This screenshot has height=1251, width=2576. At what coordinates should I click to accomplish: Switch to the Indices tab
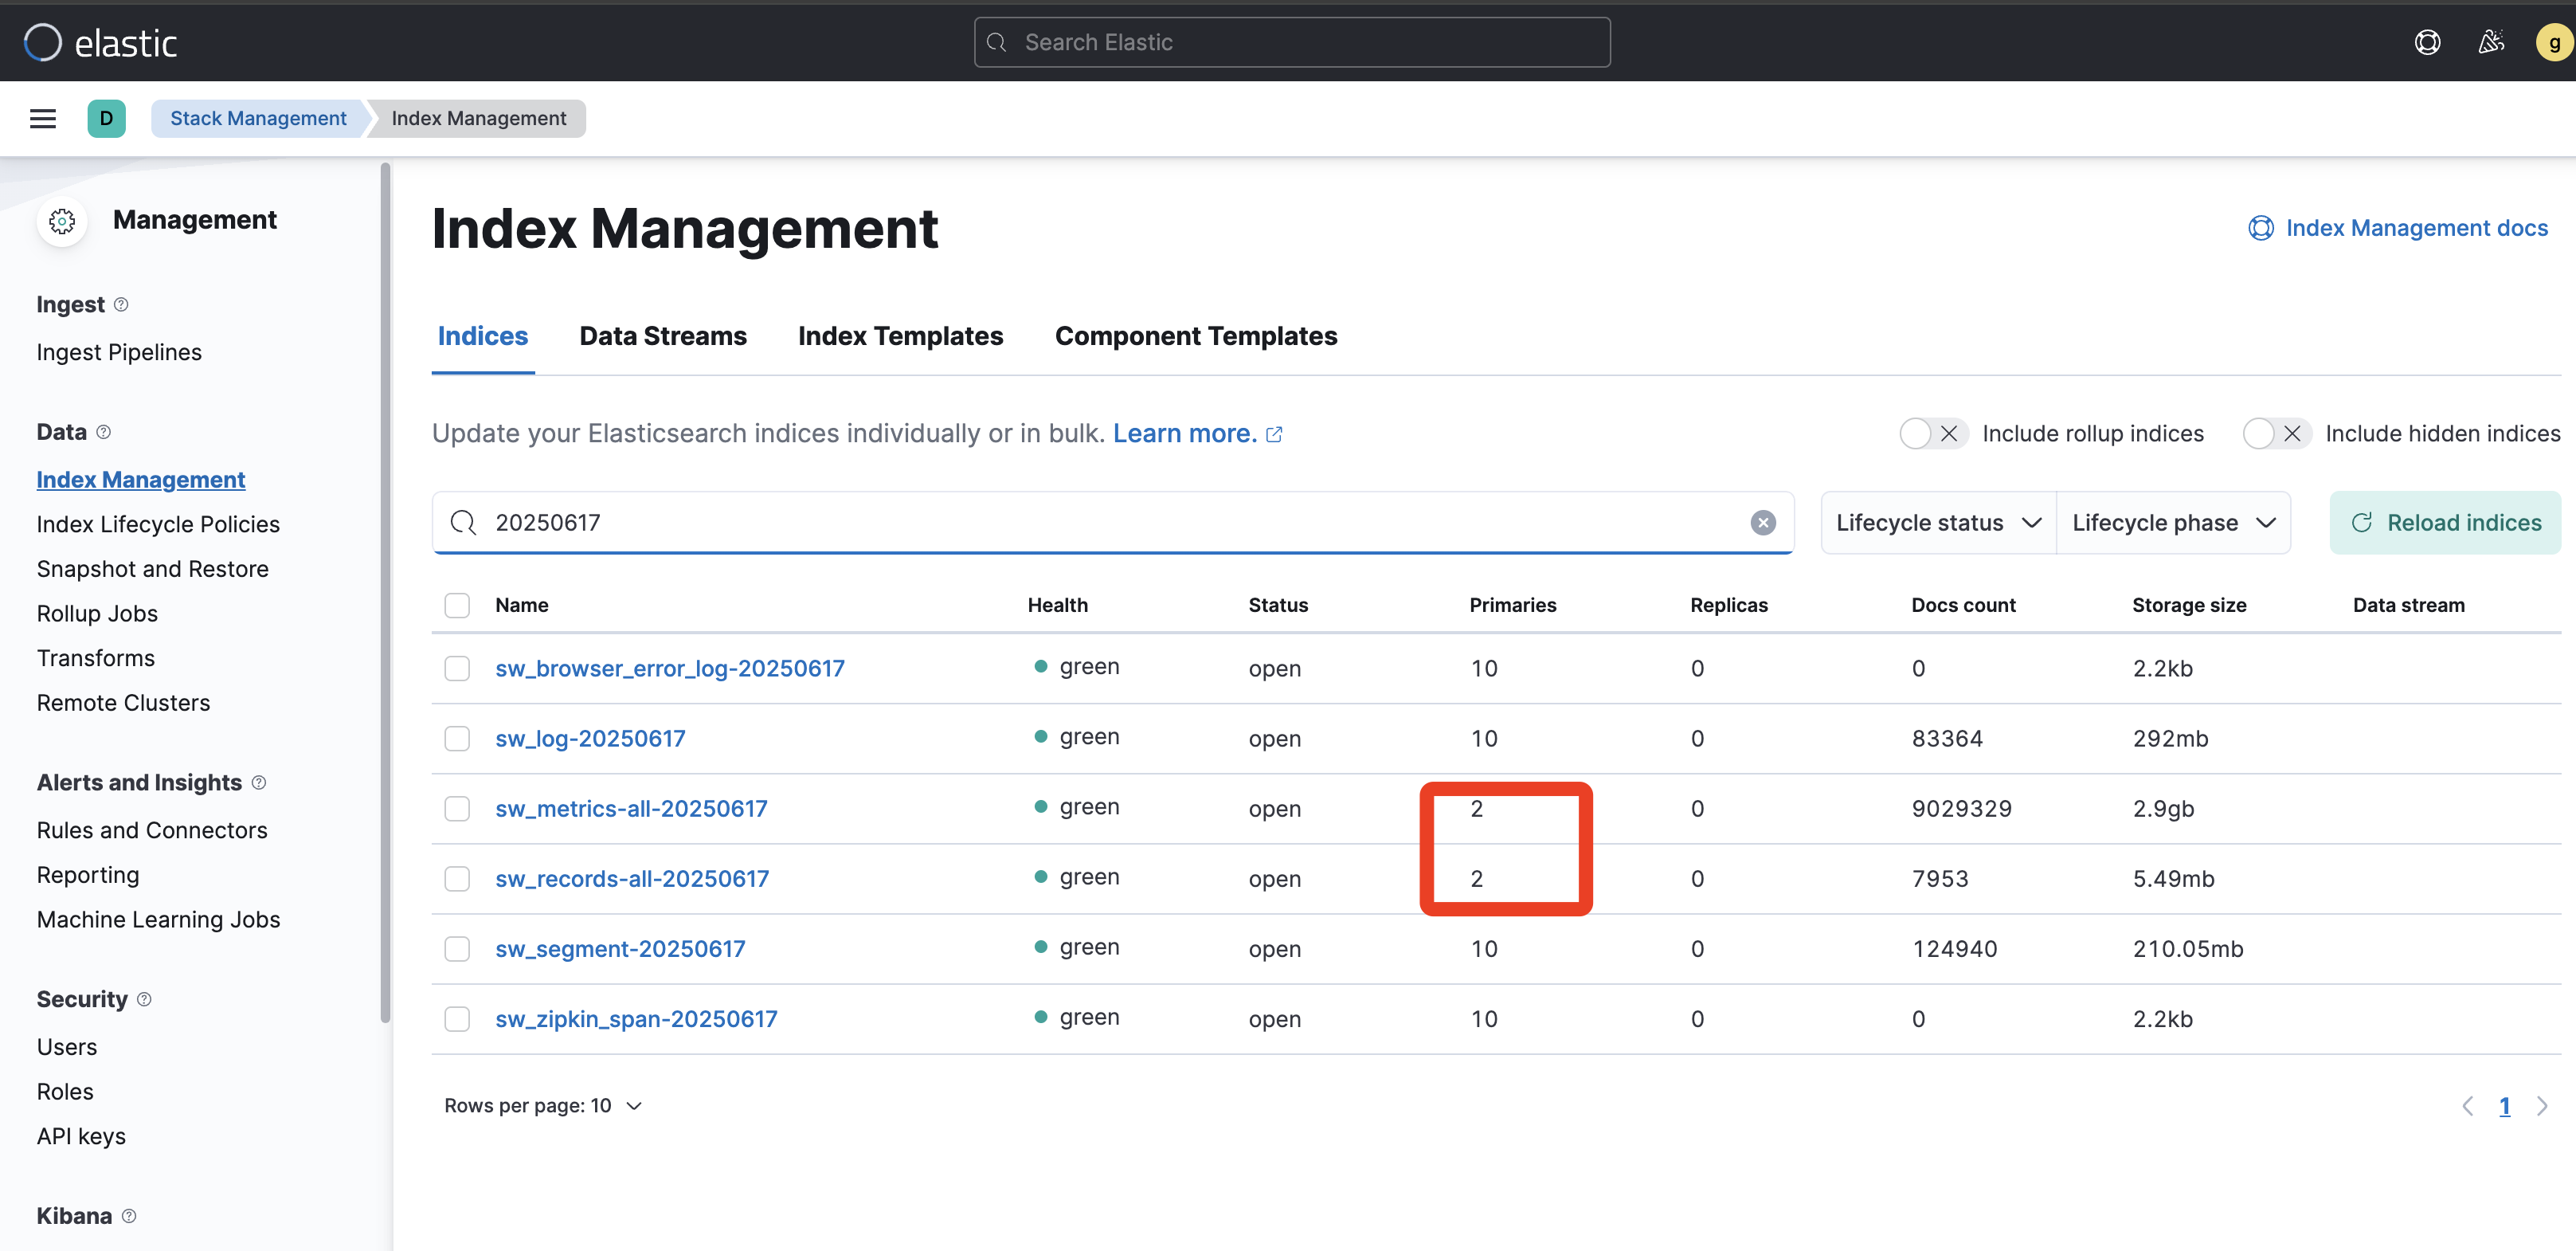(483, 336)
